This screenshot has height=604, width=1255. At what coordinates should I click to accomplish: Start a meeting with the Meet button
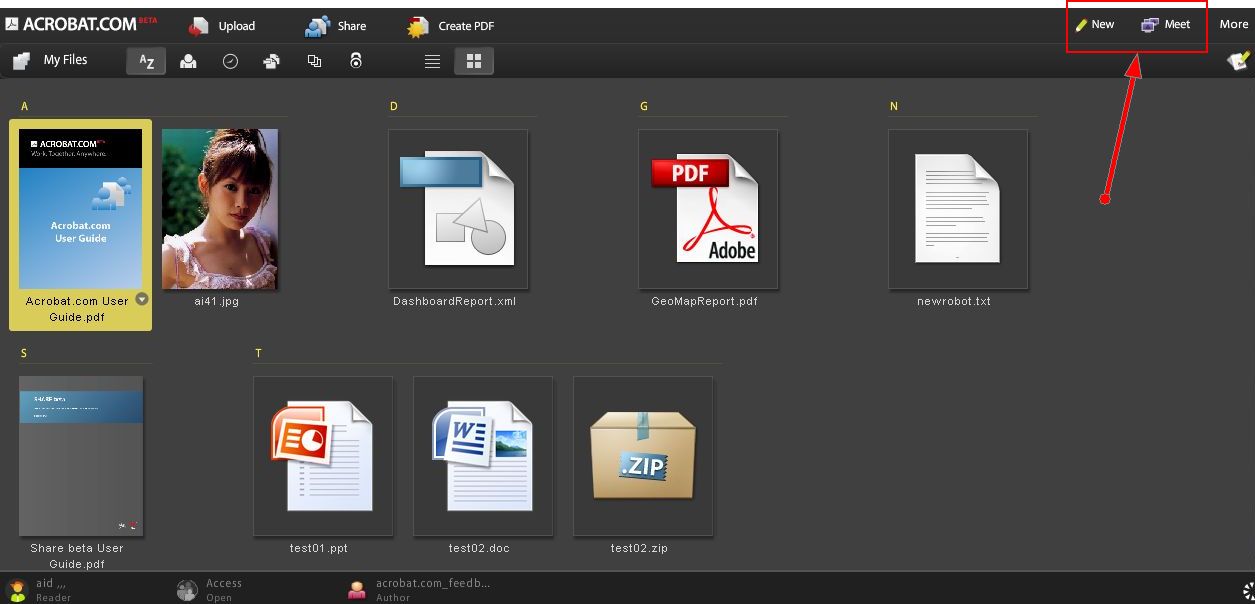point(1166,24)
